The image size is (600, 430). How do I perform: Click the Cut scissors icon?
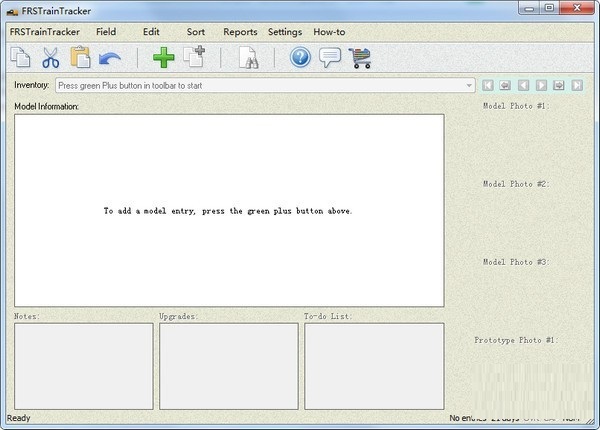(51, 57)
